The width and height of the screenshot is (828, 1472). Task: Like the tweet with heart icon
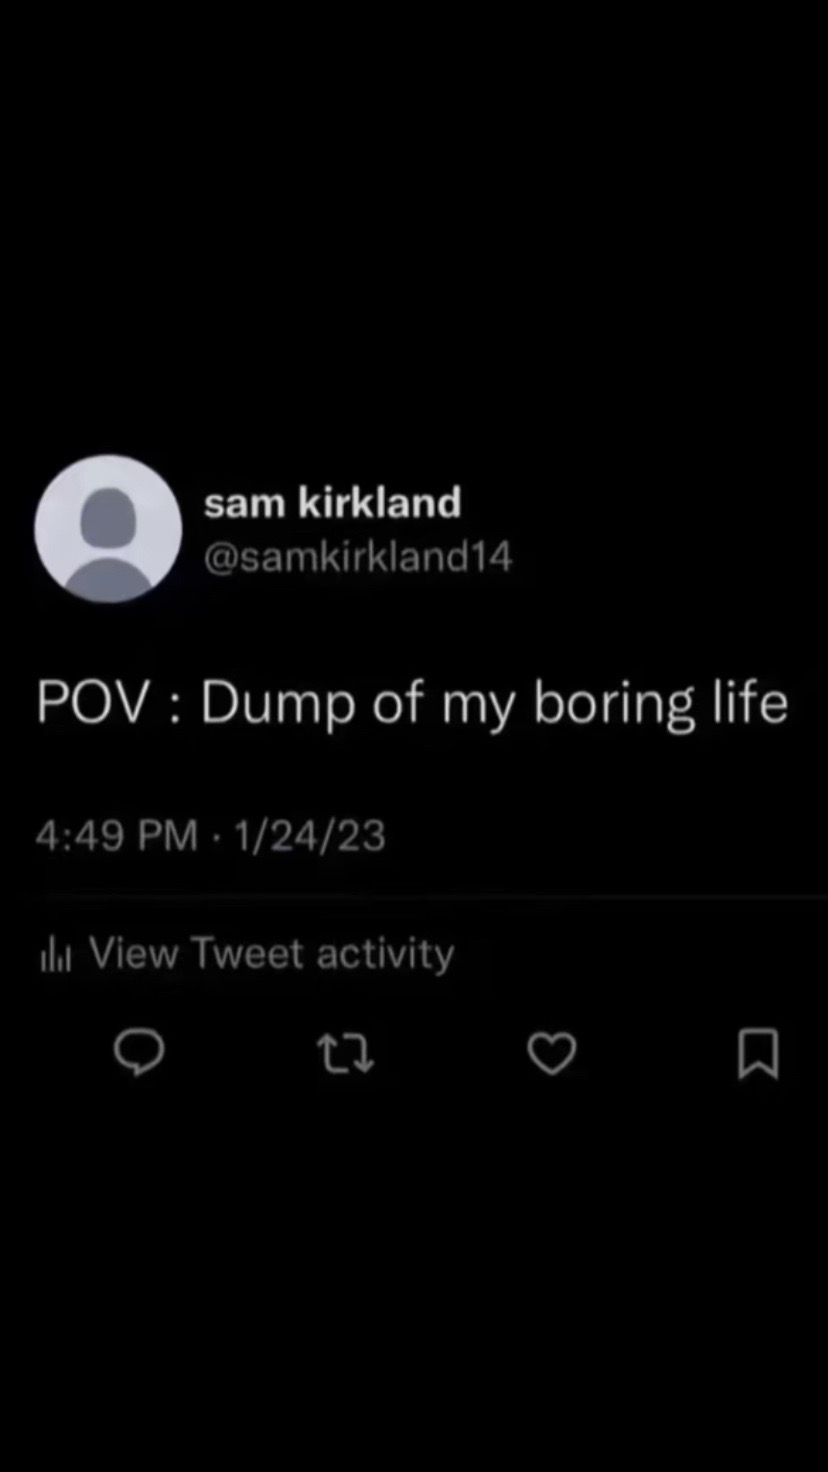coord(552,1055)
